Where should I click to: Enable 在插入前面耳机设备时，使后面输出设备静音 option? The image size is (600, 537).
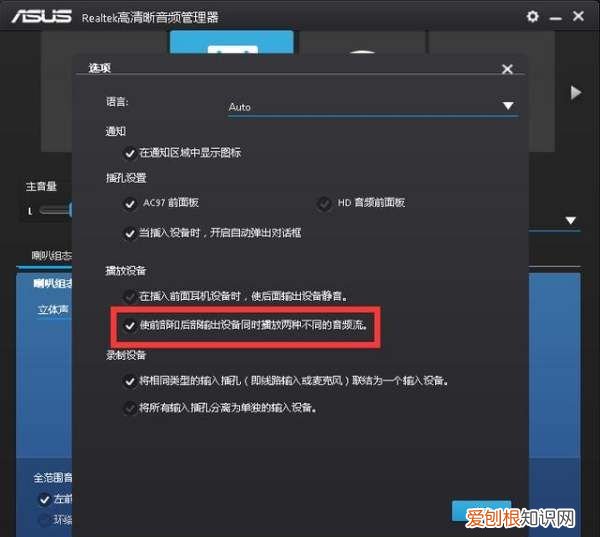point(130,296)
